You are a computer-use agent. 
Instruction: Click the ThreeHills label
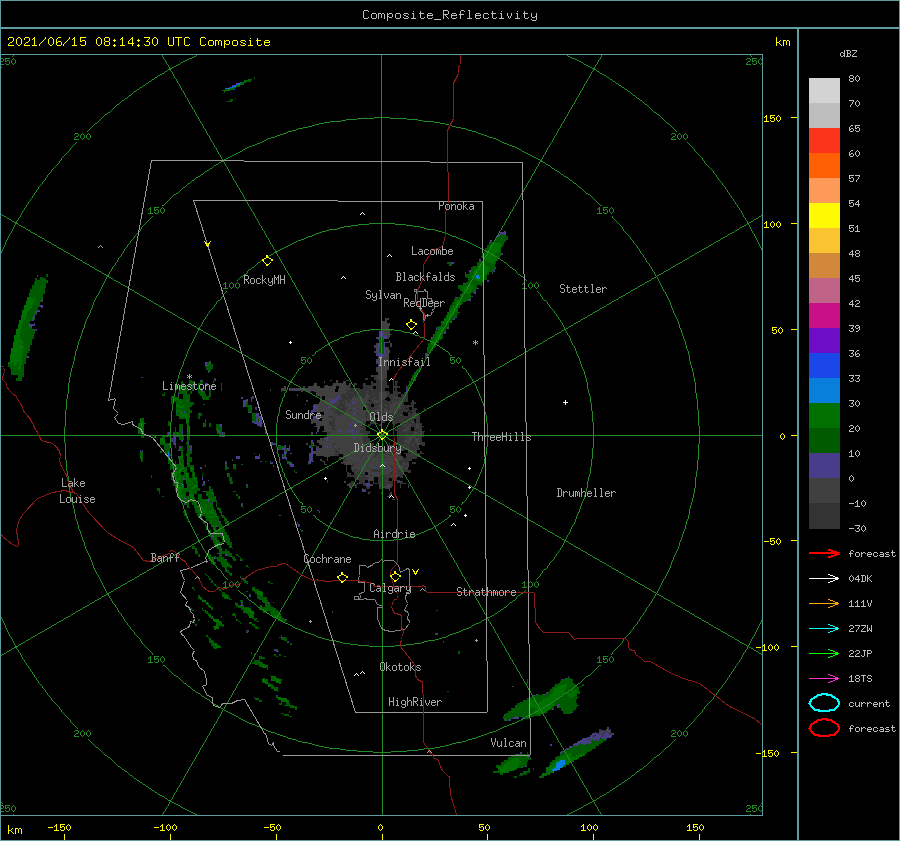[501, 437]
